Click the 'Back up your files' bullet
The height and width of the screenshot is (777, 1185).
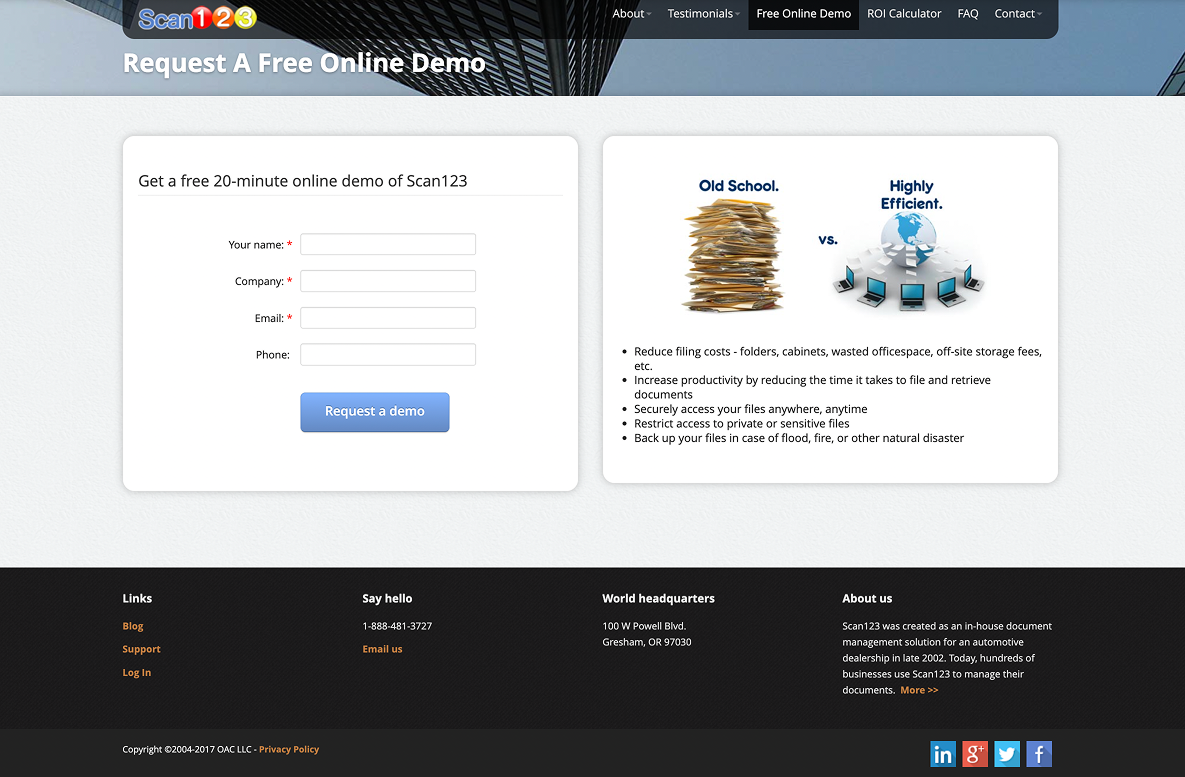[799, 438]
